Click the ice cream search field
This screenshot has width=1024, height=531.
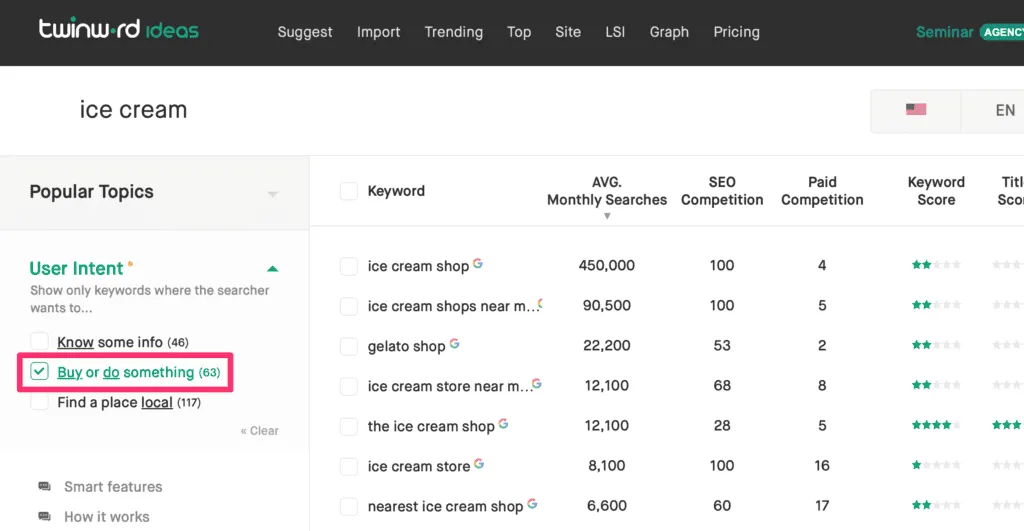(133, 110)
